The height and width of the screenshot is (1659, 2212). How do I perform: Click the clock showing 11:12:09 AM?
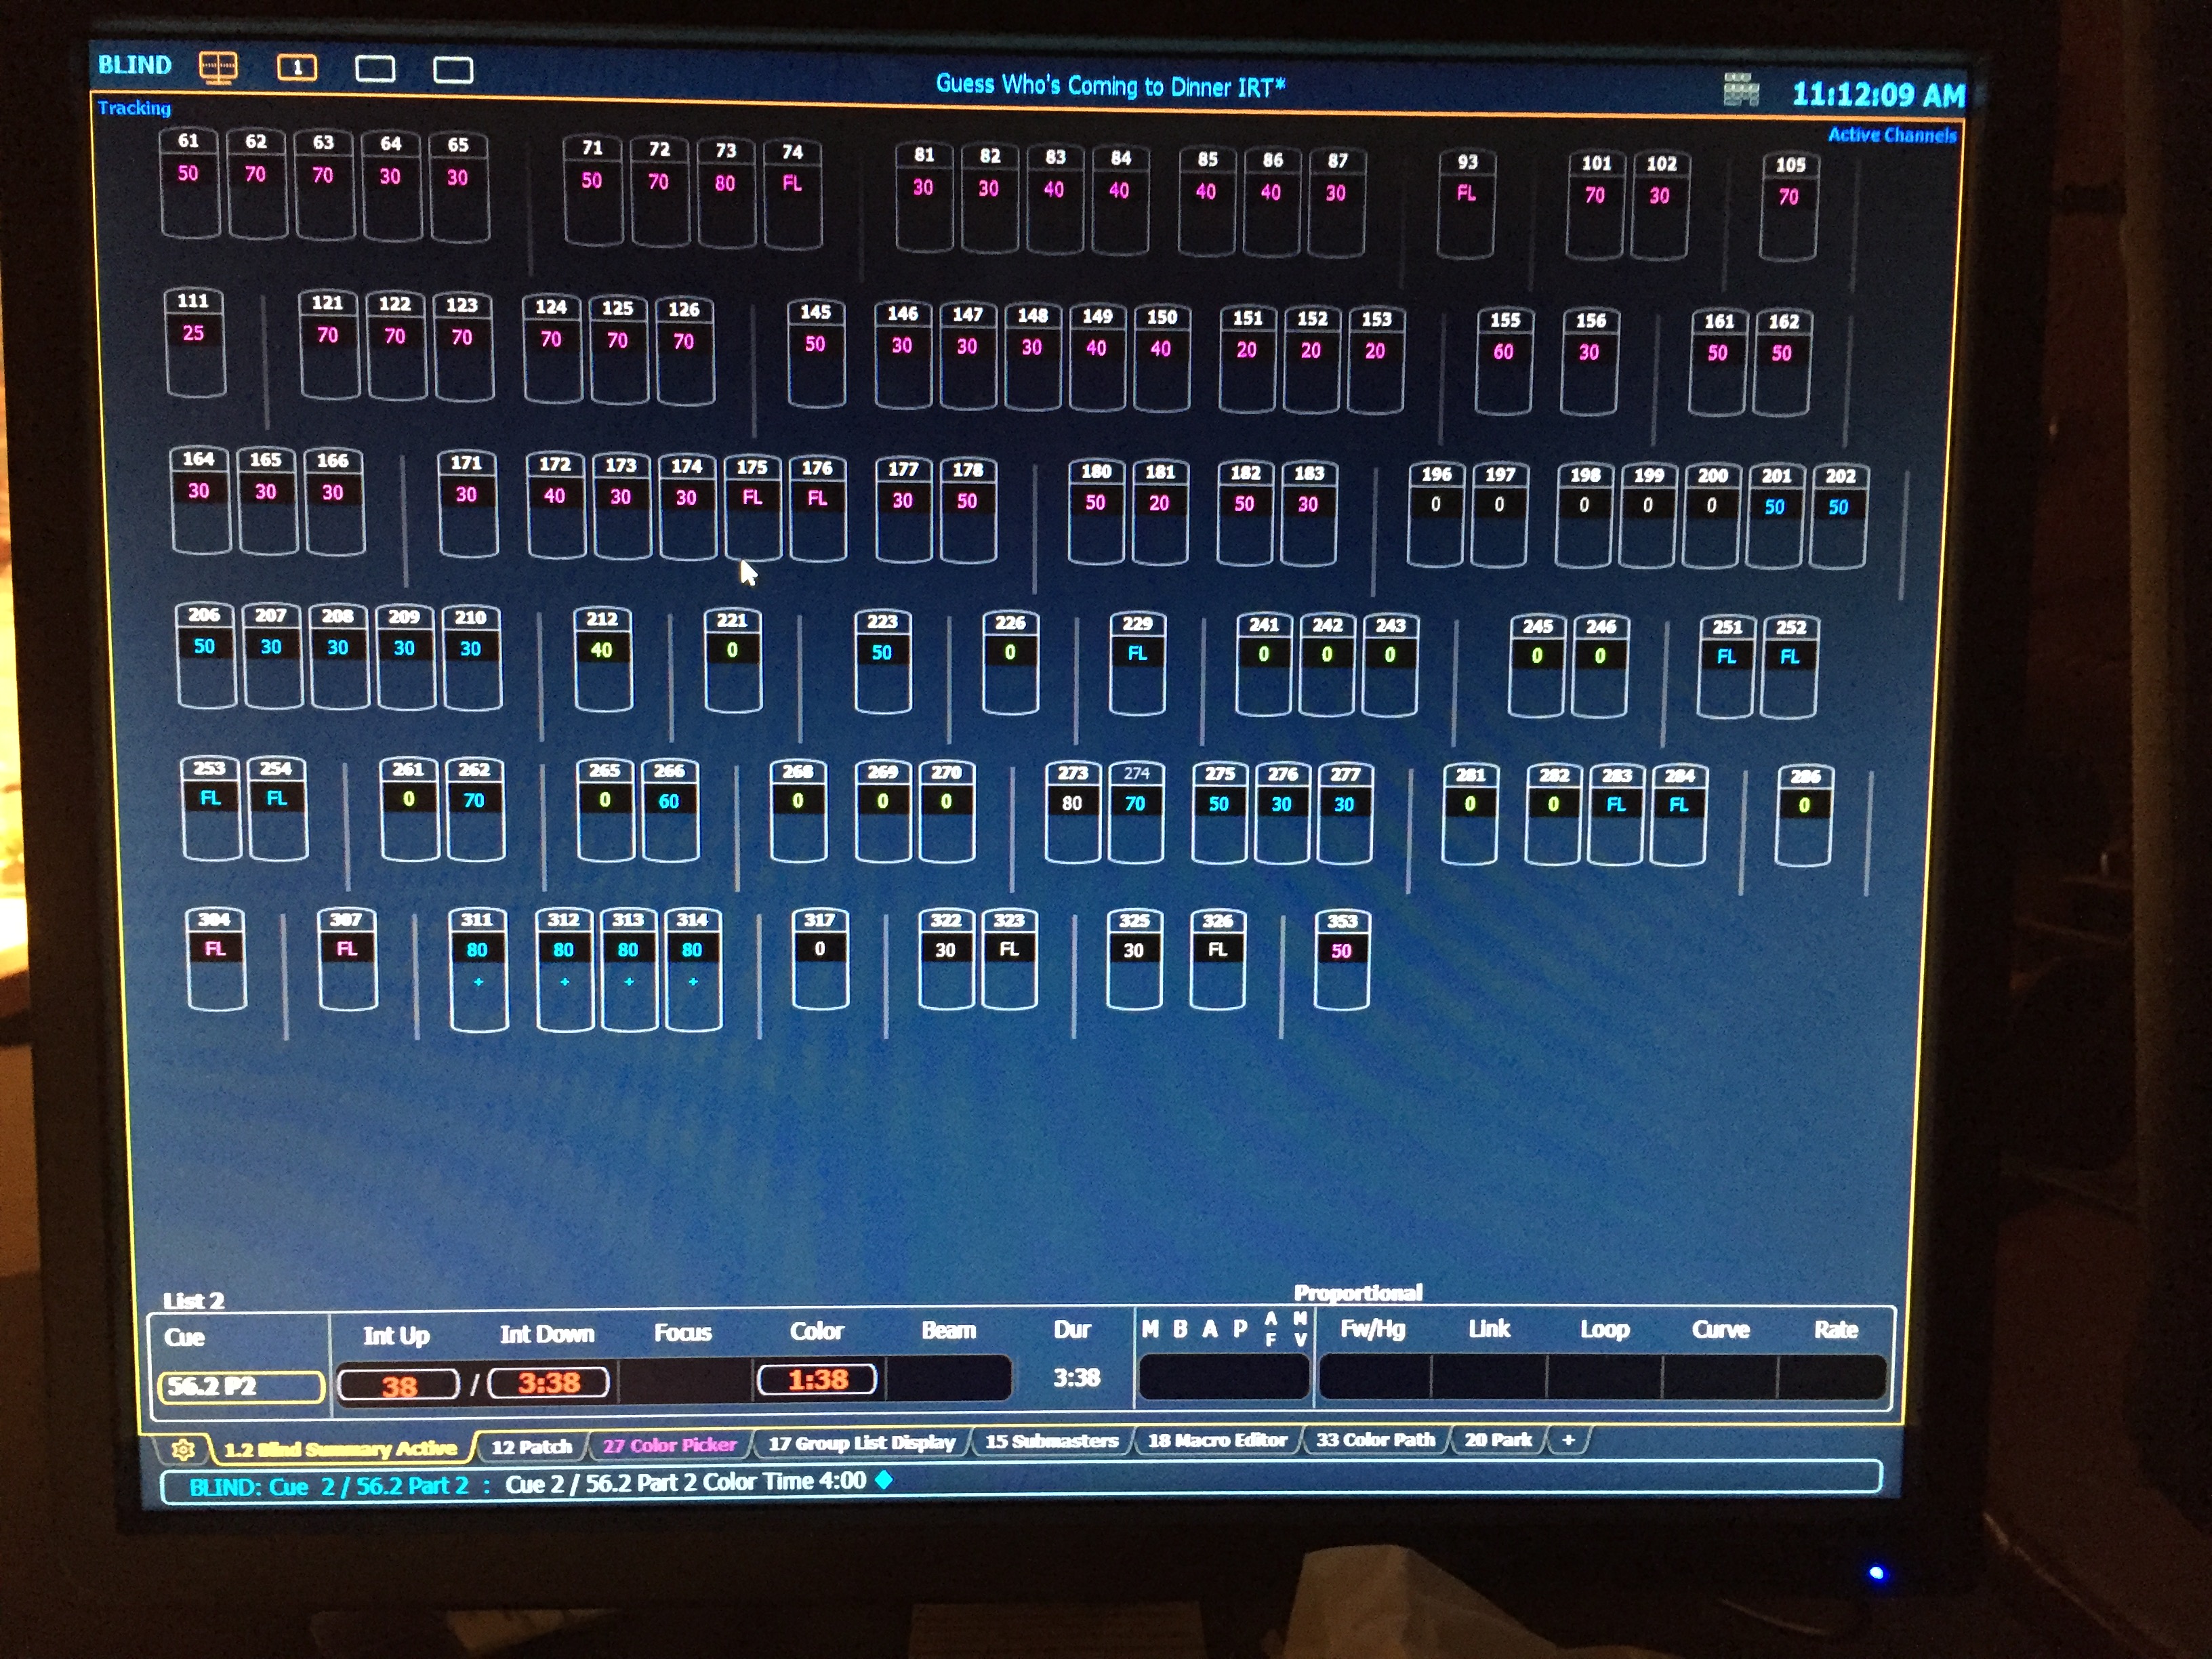(x=1878, y=95)
